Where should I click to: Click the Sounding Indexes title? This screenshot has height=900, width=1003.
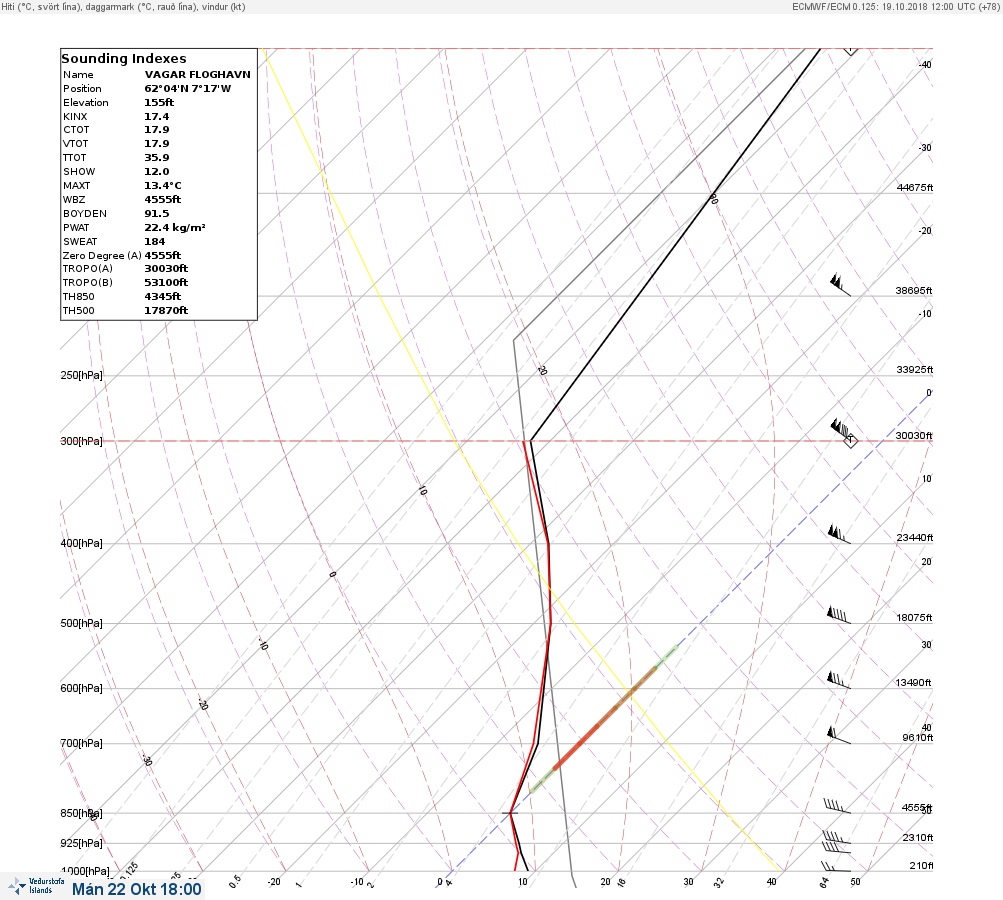(123, 58)
